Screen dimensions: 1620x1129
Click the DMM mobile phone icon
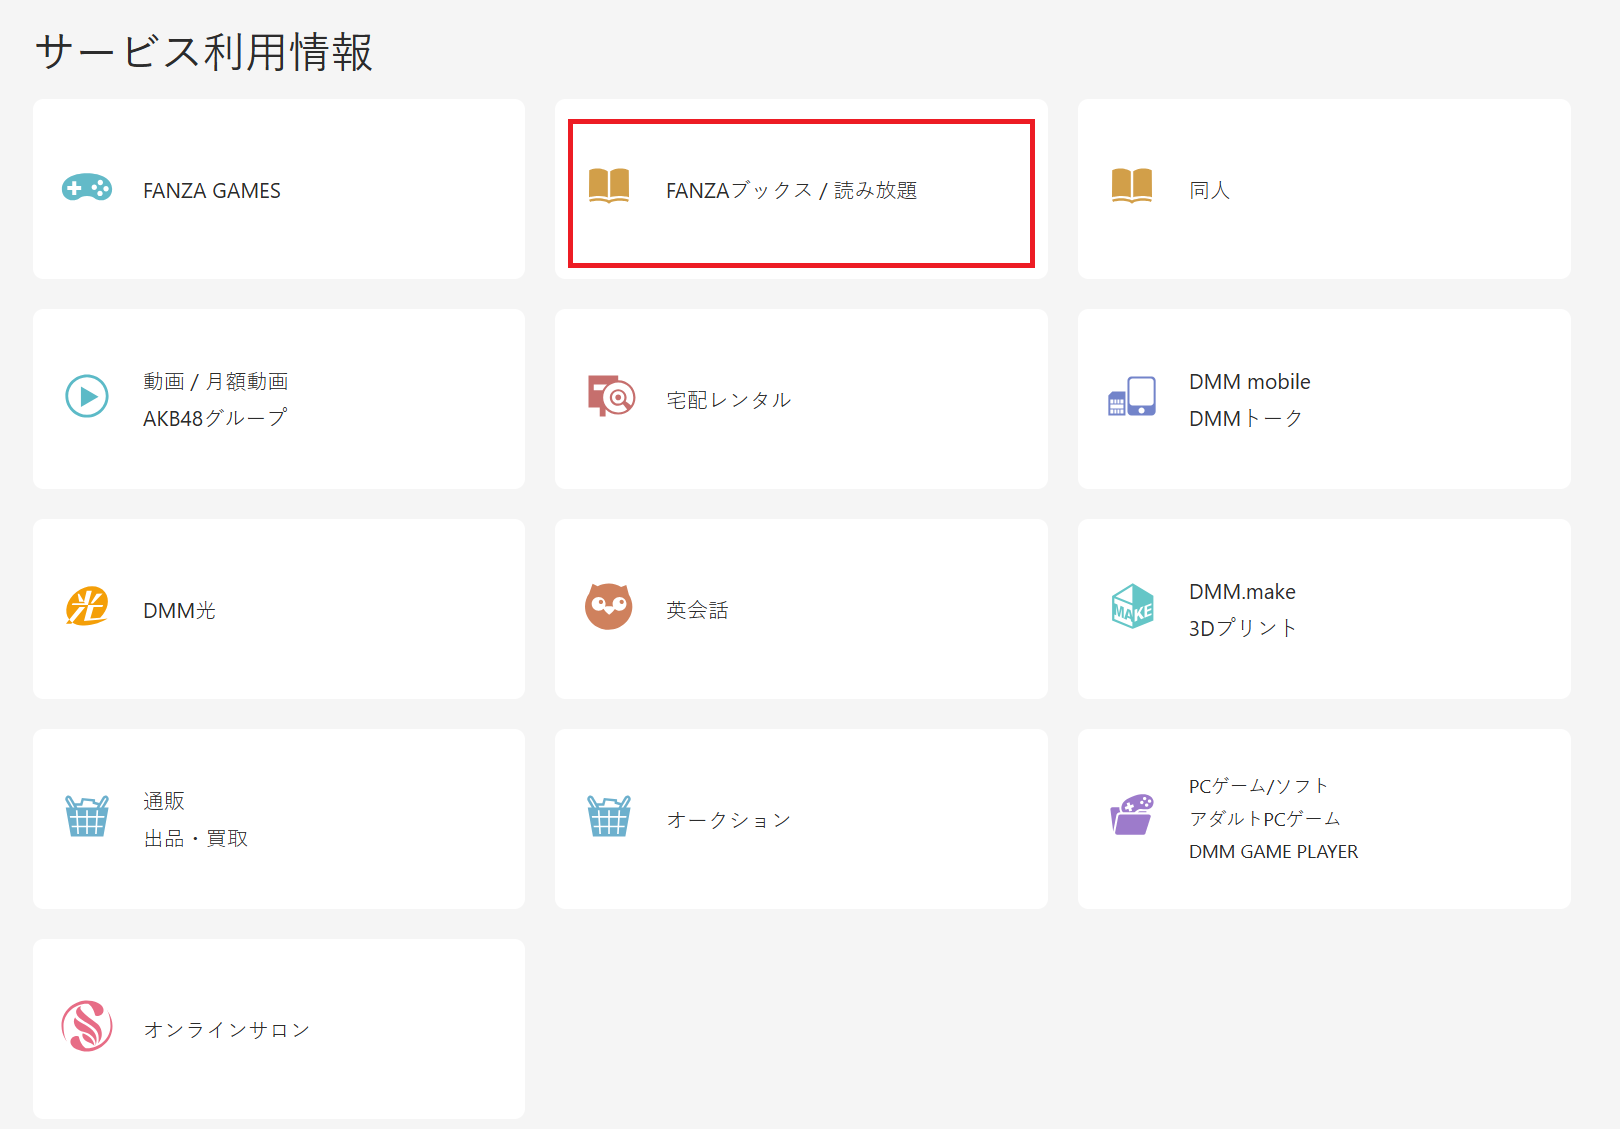(1132, 396)
